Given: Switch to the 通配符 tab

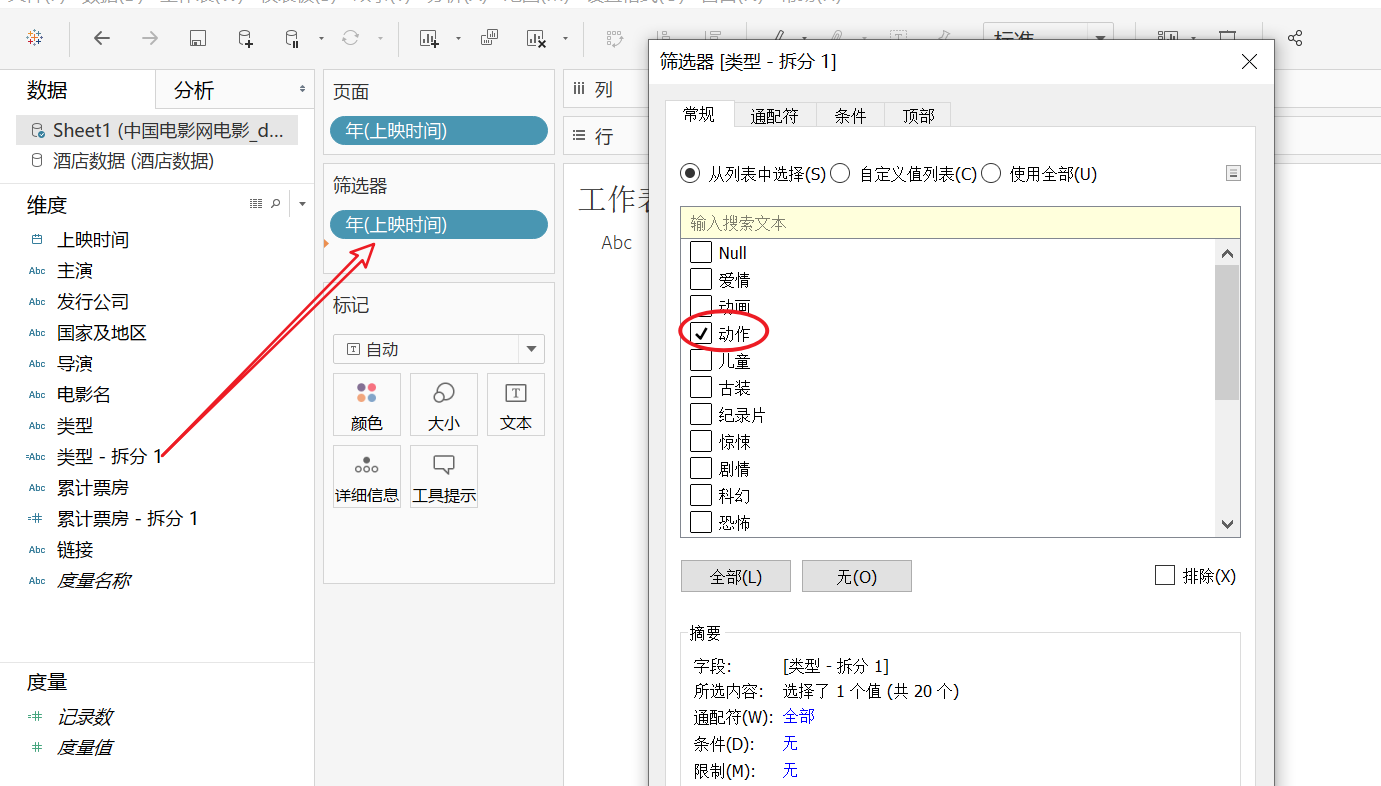Looking at the screenshot, I should tap(775, 116).
